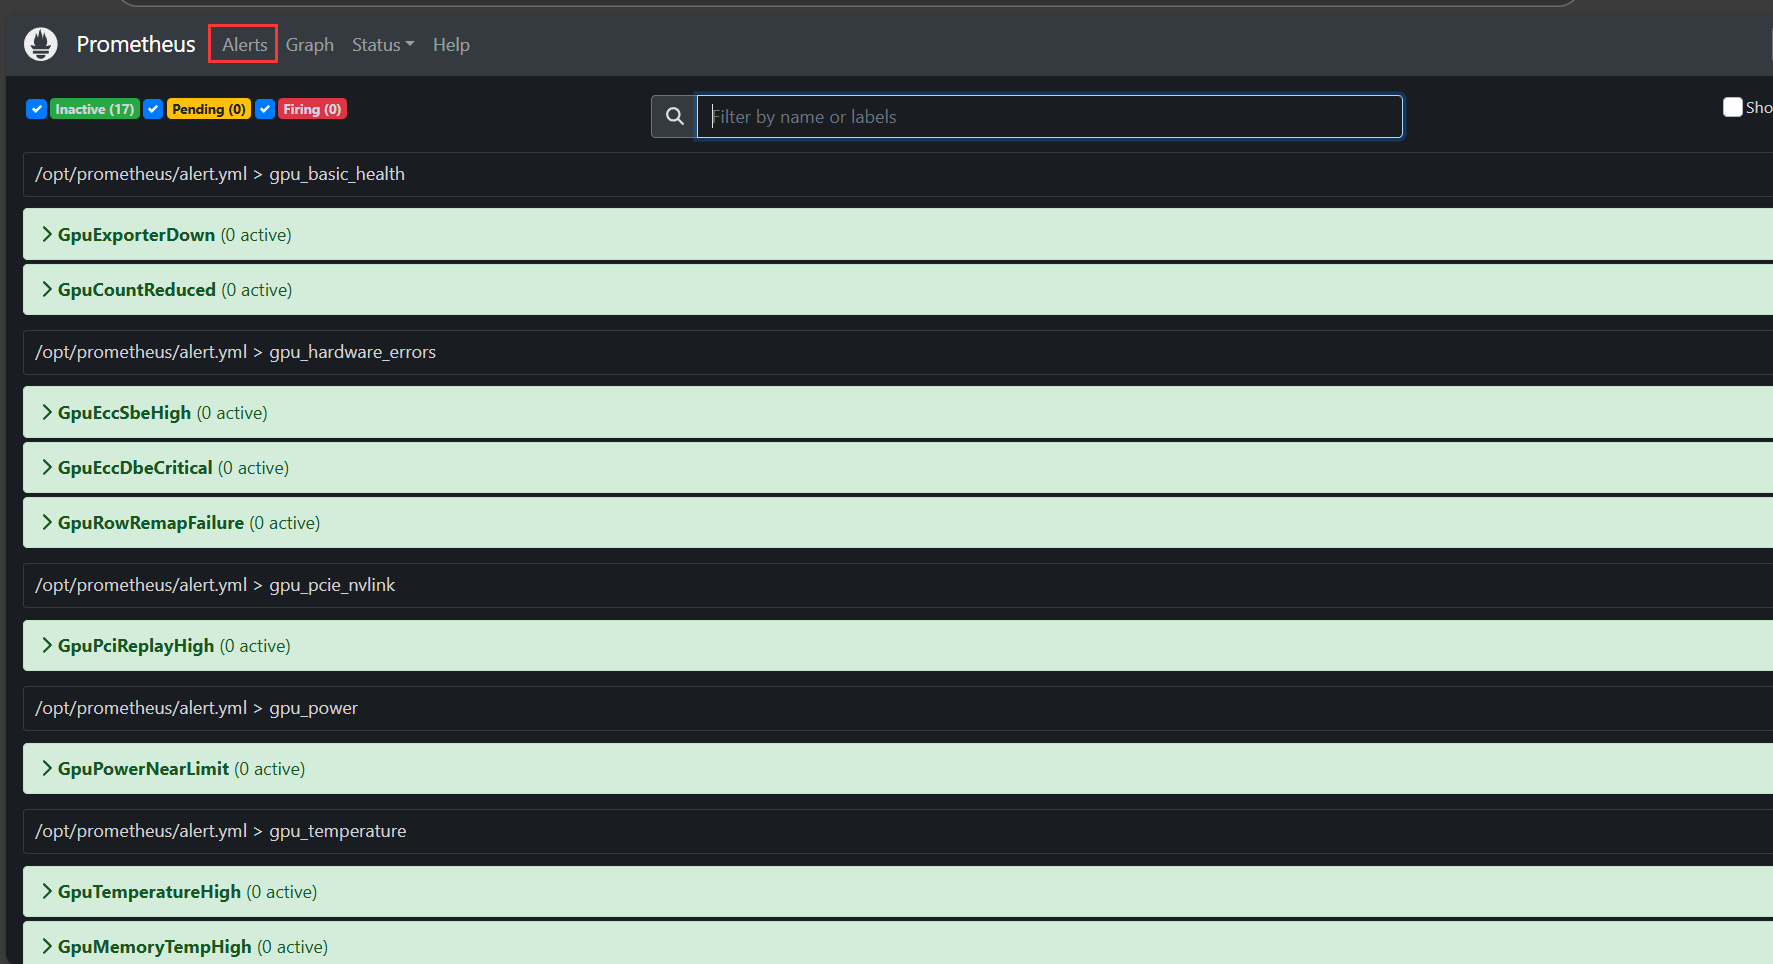The height and width of the screenshot is (964, 1773).
Task: Toggle the Firing (0) filter checkbox
Action: [265, 109]
